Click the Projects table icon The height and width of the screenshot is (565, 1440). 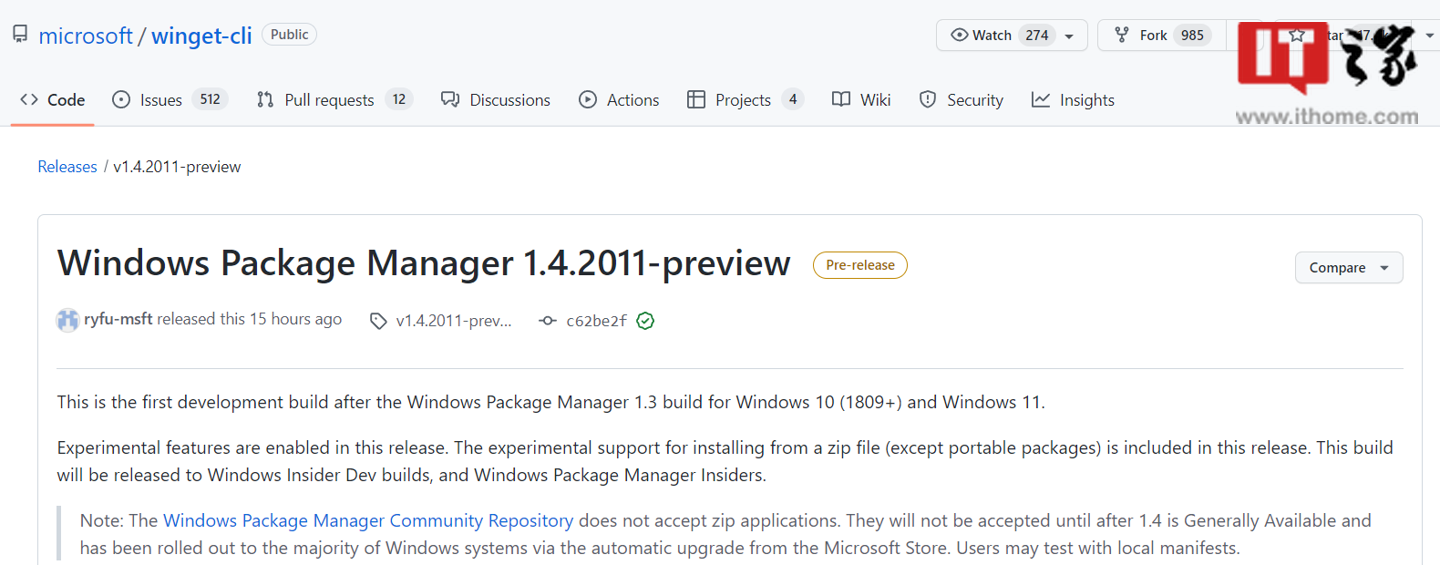[x=696, y=100]
